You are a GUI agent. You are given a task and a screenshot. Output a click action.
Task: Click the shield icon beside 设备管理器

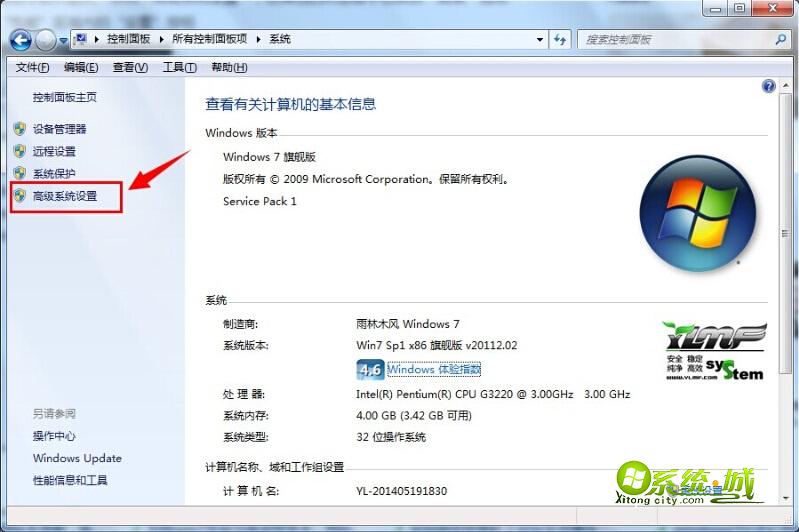tap(19, 129)
